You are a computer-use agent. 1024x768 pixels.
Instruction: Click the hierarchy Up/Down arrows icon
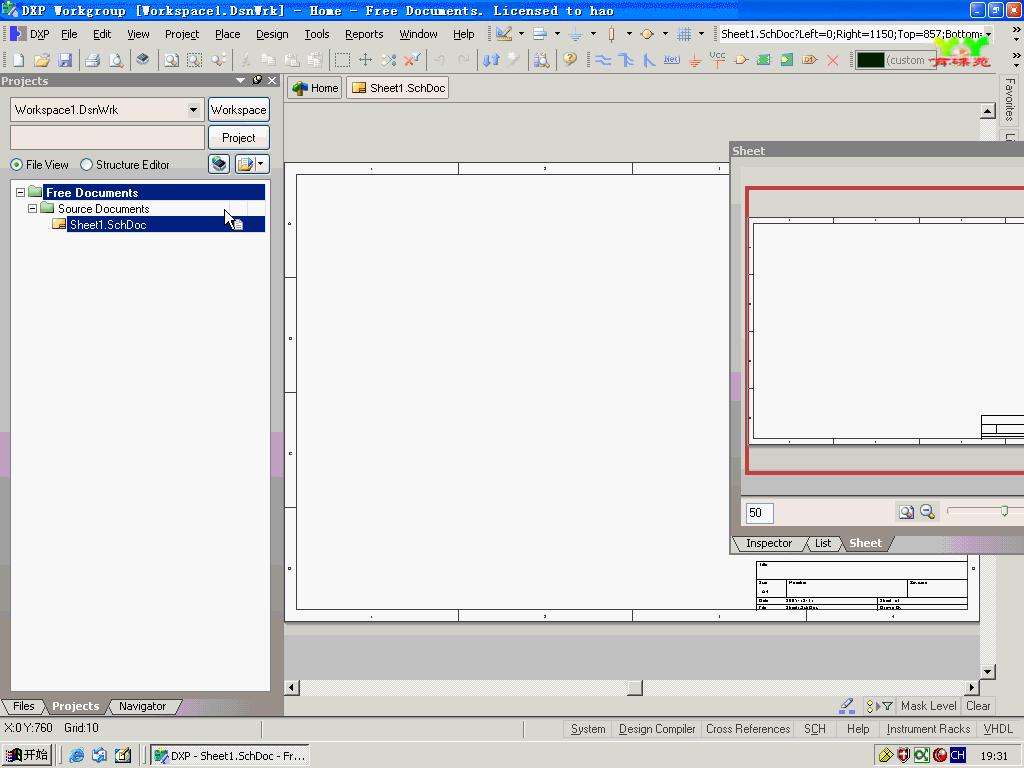491,60
